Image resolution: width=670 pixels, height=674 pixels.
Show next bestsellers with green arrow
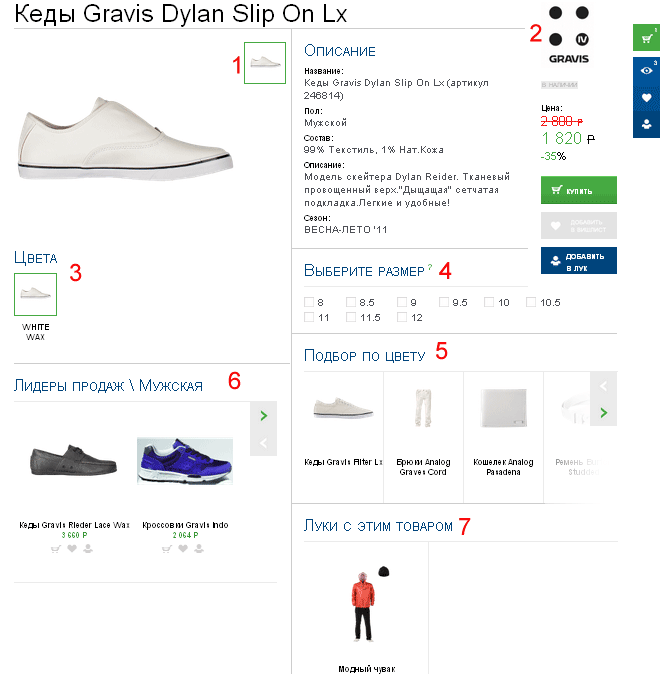[x=263, y=415]
